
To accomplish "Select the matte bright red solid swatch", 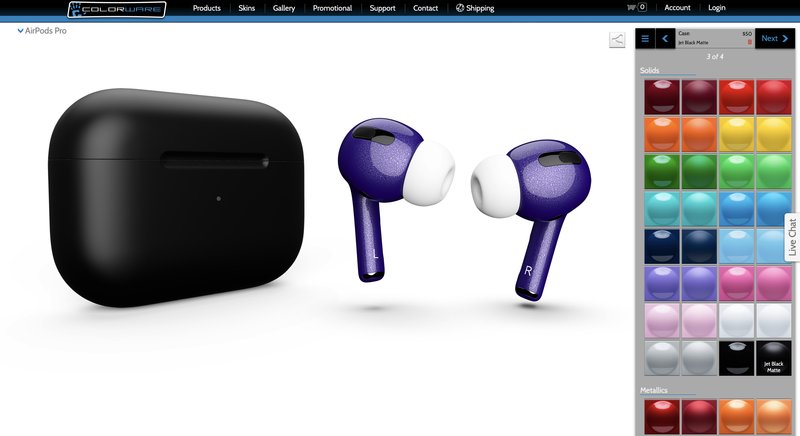I will pyautogui.click(x=773, y=97).
